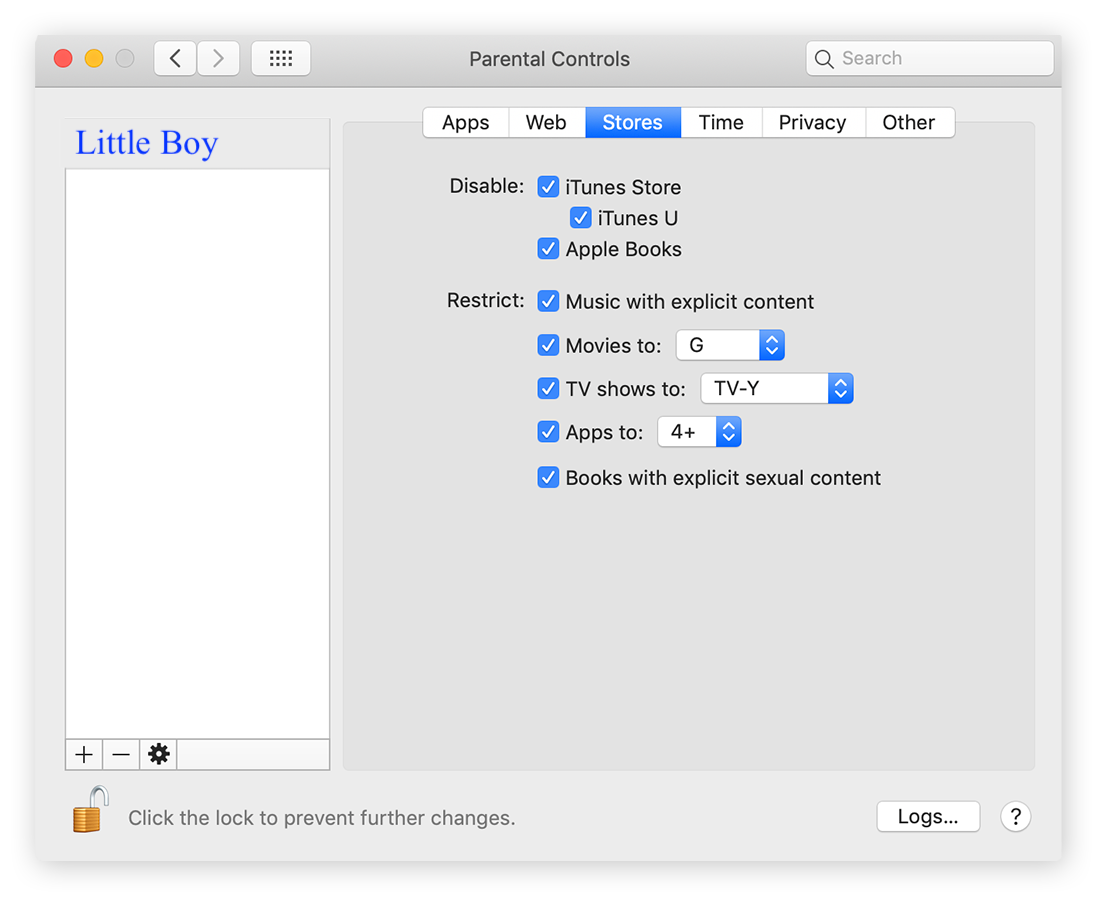
Task: Remove user with the minus button
Action: pos(121,755)
